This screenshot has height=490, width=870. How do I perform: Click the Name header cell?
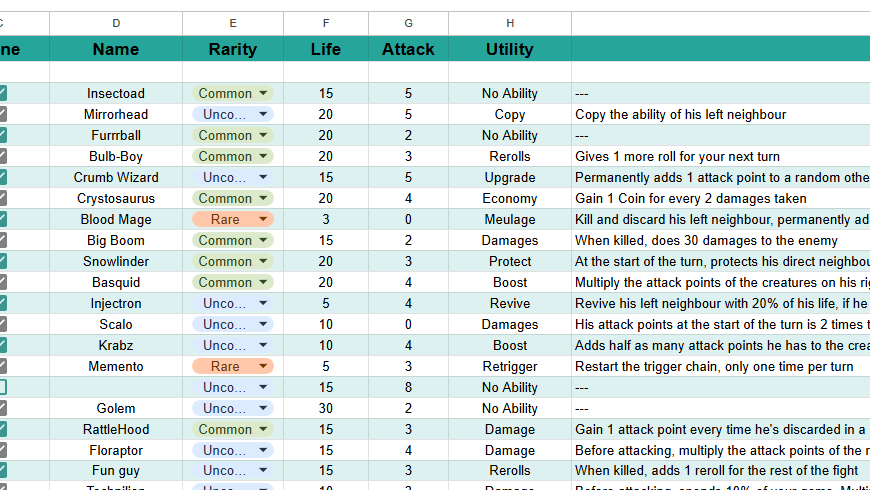[x=116, y=49]
